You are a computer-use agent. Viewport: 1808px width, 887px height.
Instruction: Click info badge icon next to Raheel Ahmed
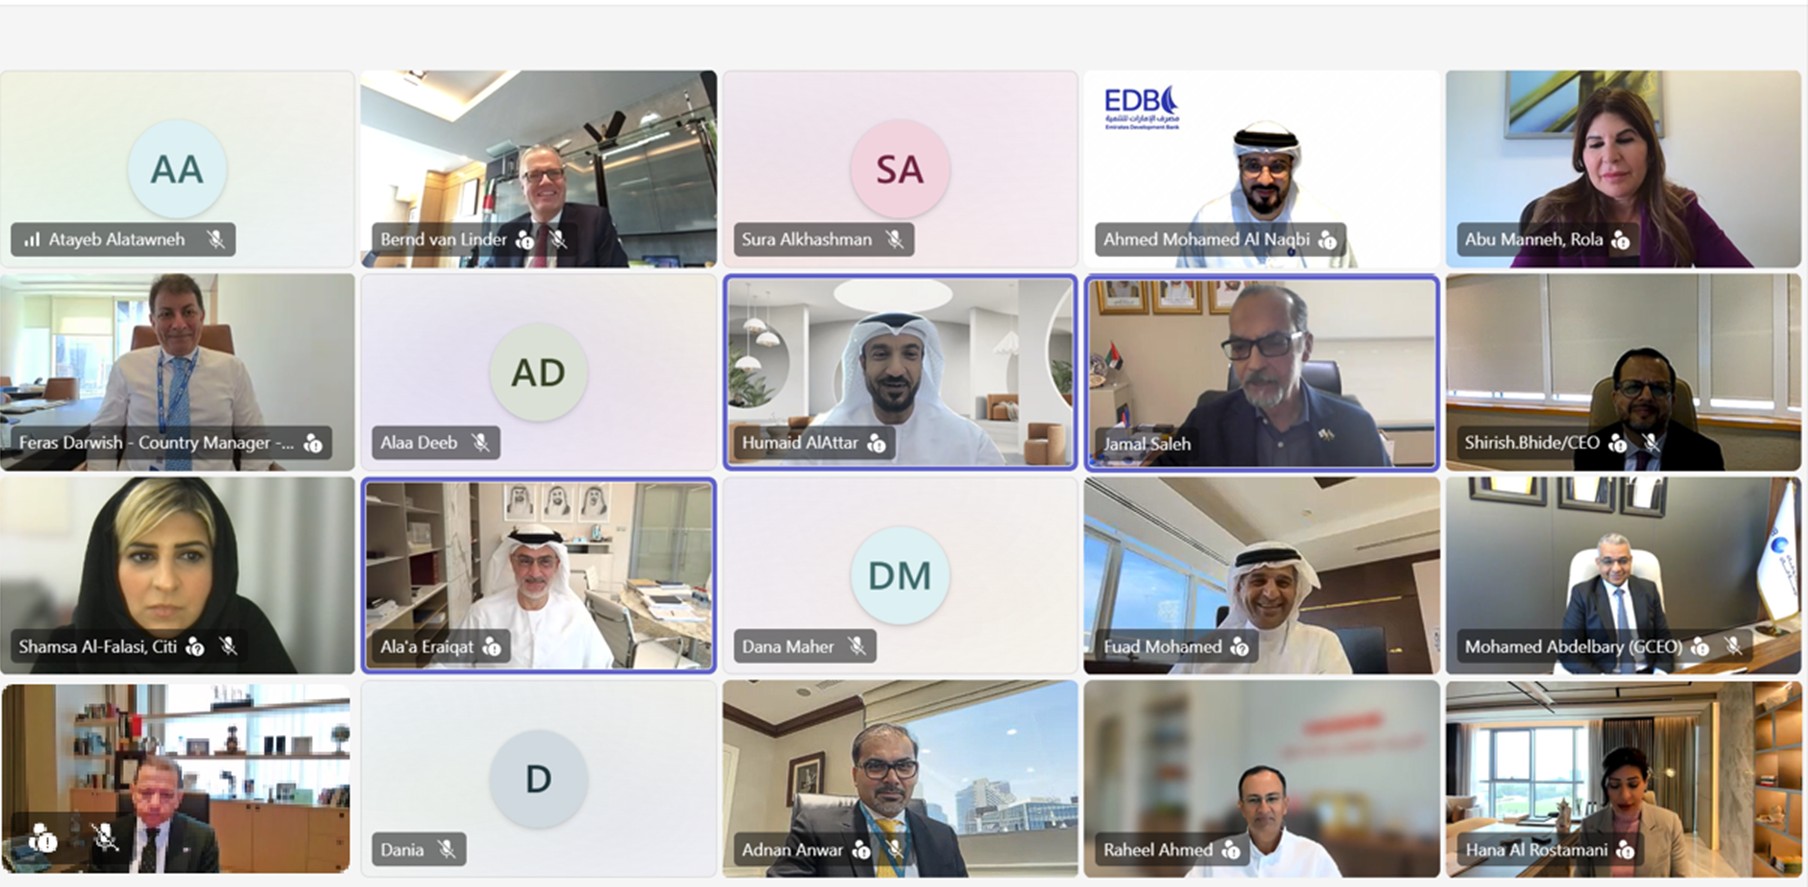pos(1231,850)
